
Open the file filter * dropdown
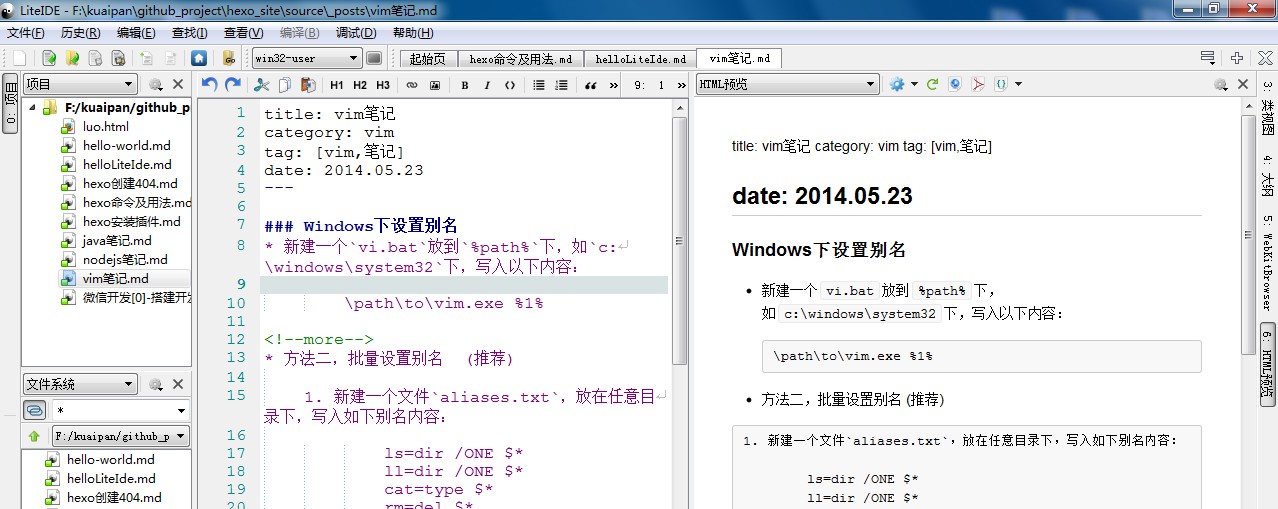coord(121,411)
